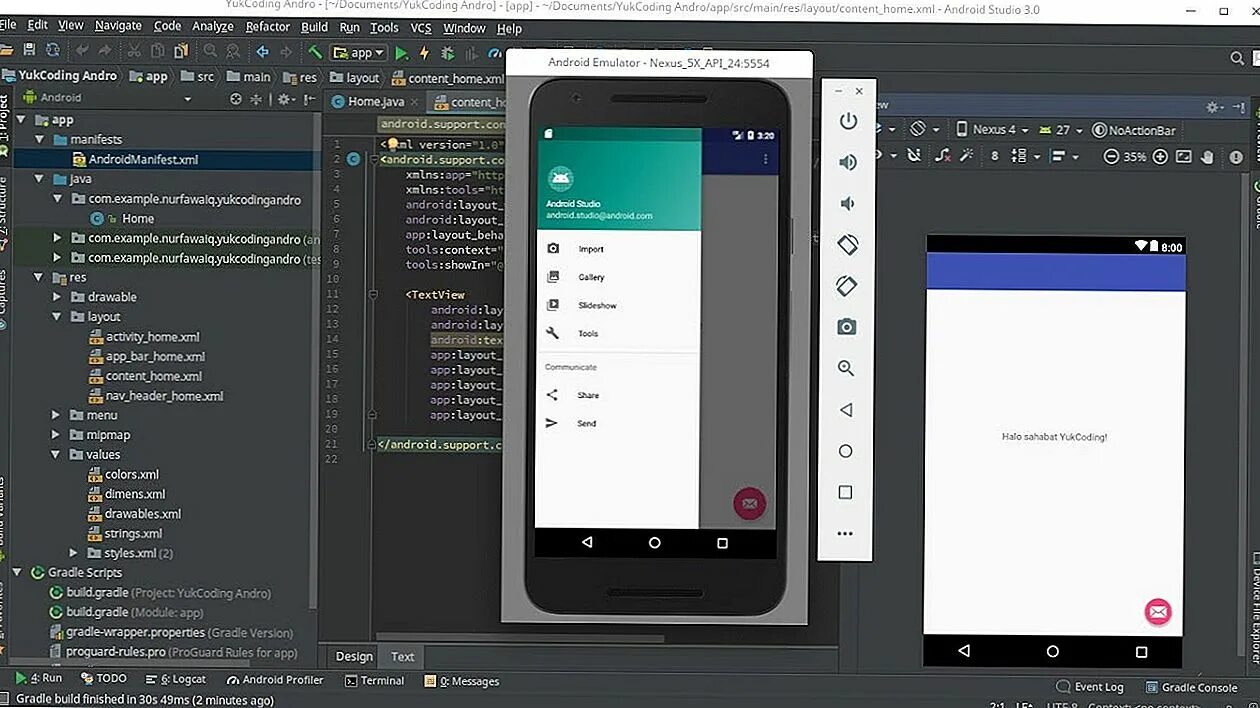This screenshot has width=1260, height=708.
Task: Click emulator Volume Down icon
Action: coord(848,203)
